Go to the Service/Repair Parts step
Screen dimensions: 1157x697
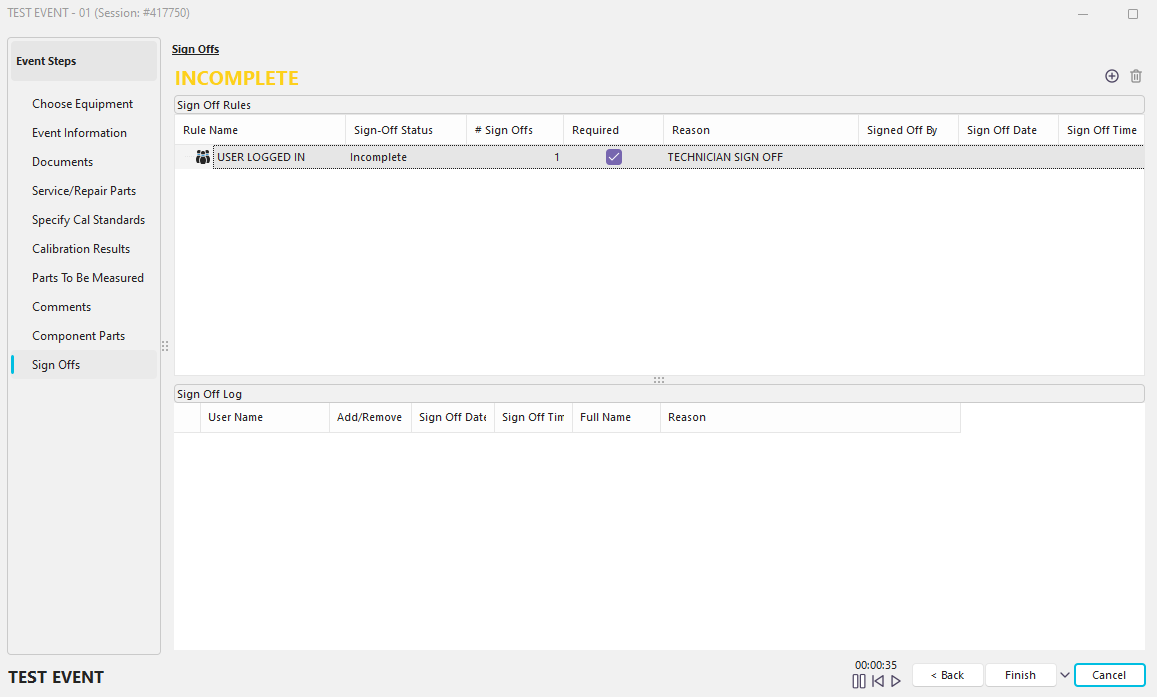(x=84, y=191)
